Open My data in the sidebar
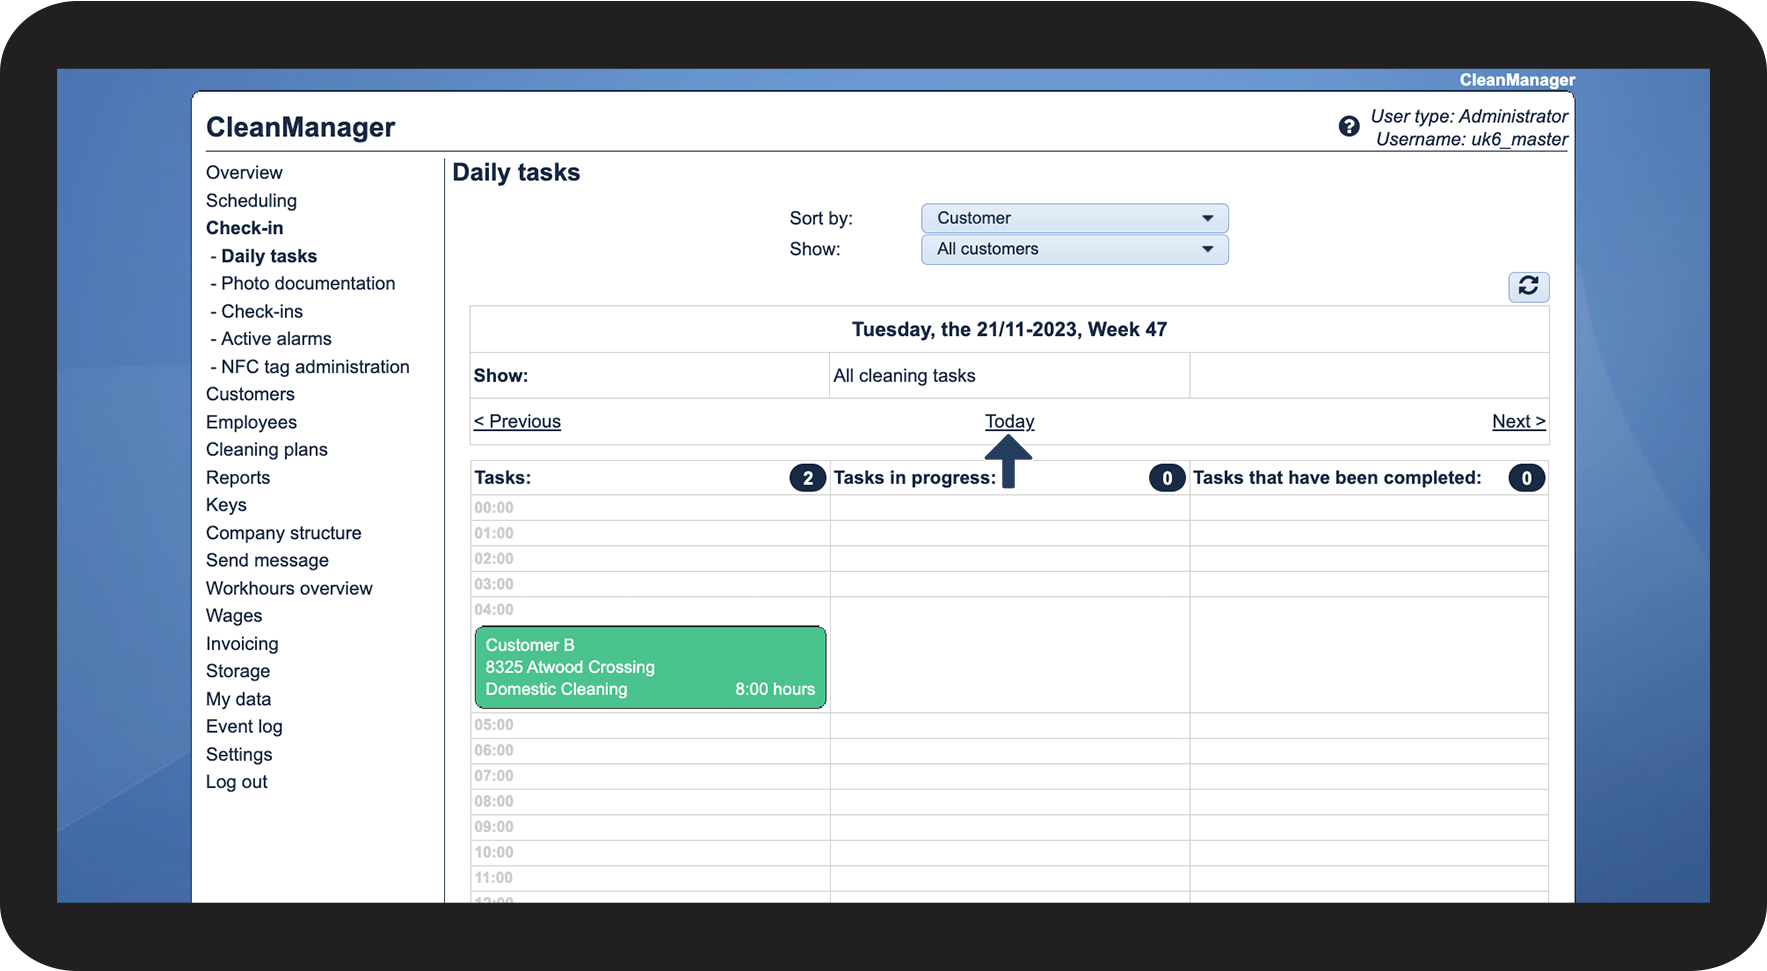 click(238, 699)
